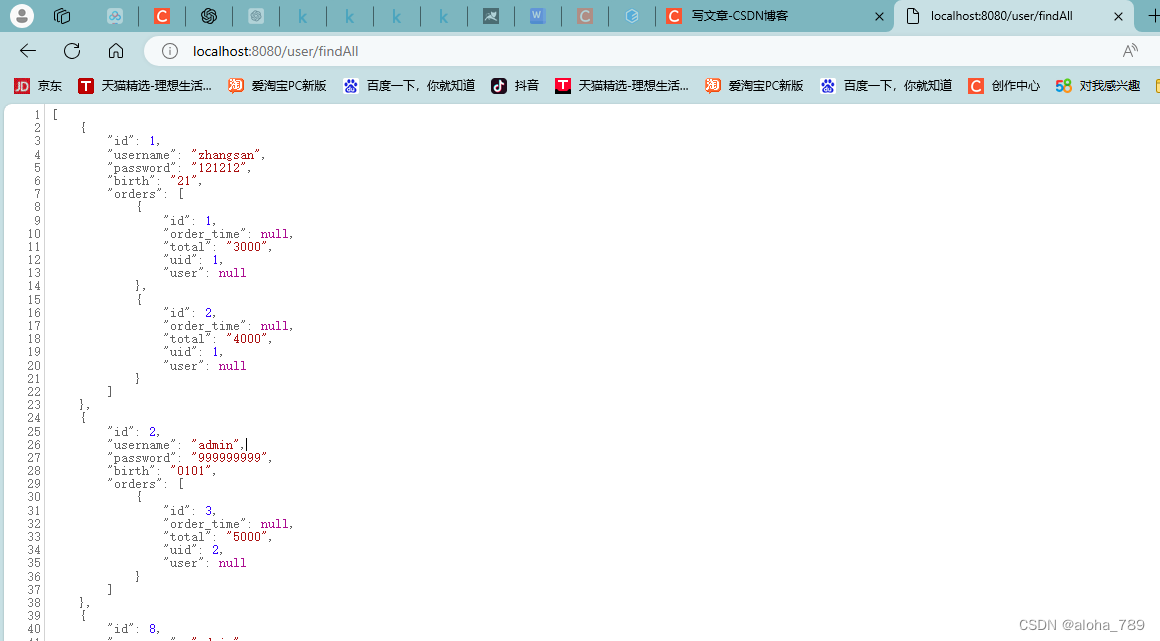Switch to the 写文章-CSDN博客 tab

click(x=774, y=16)
